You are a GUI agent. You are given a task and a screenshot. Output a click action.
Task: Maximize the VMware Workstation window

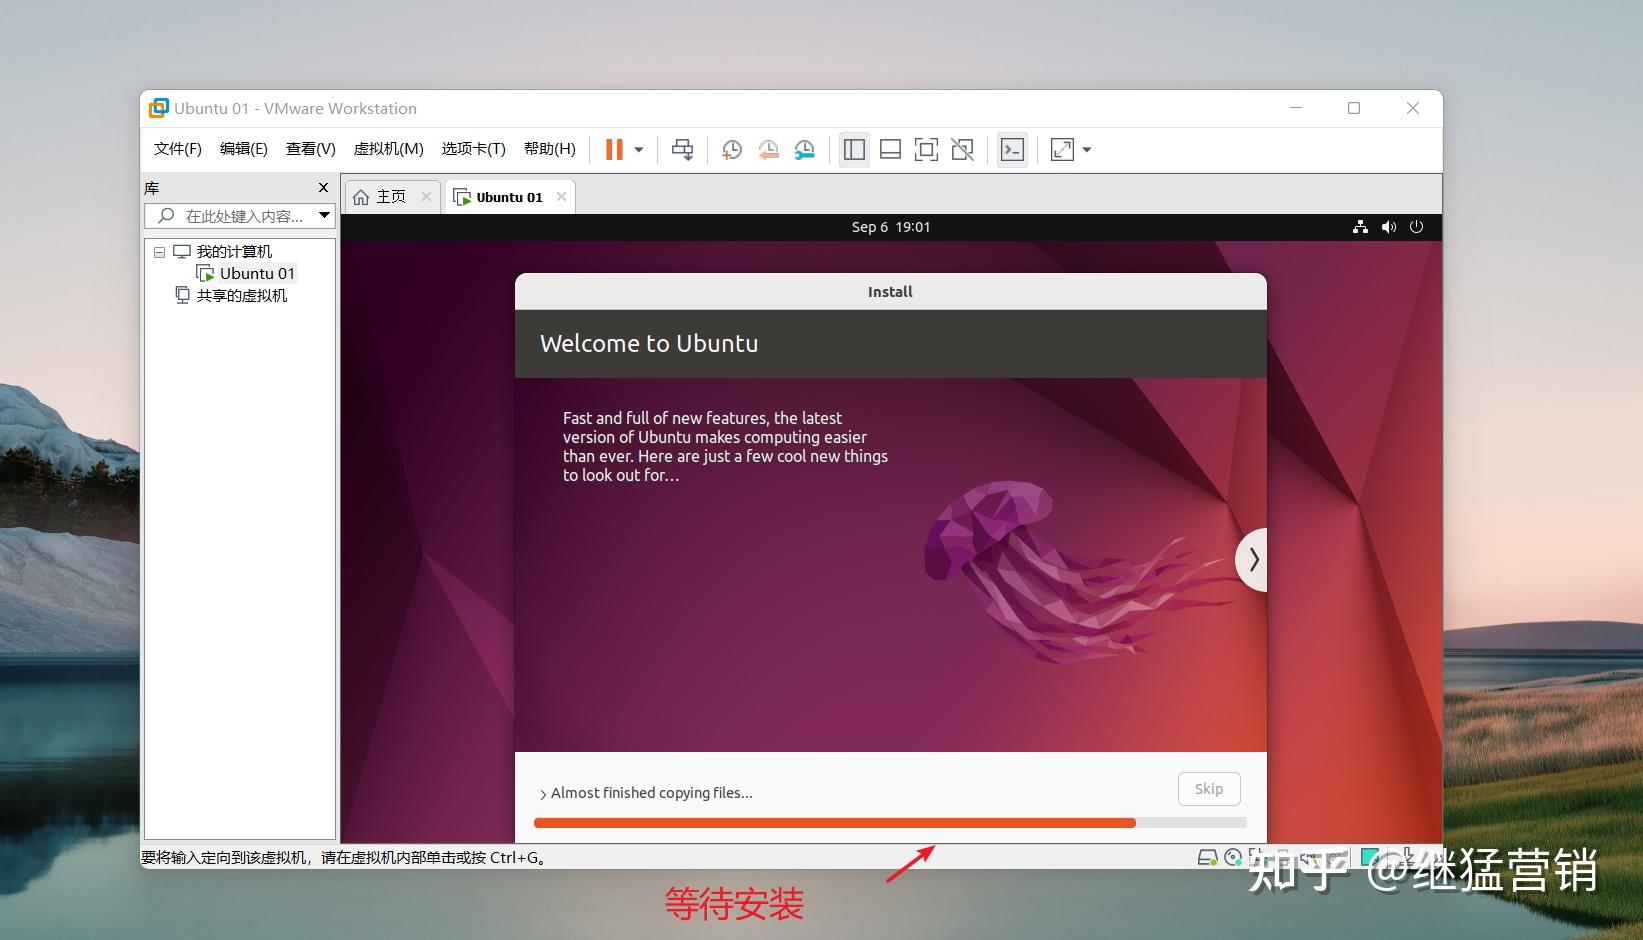[x=1354, y=108]
